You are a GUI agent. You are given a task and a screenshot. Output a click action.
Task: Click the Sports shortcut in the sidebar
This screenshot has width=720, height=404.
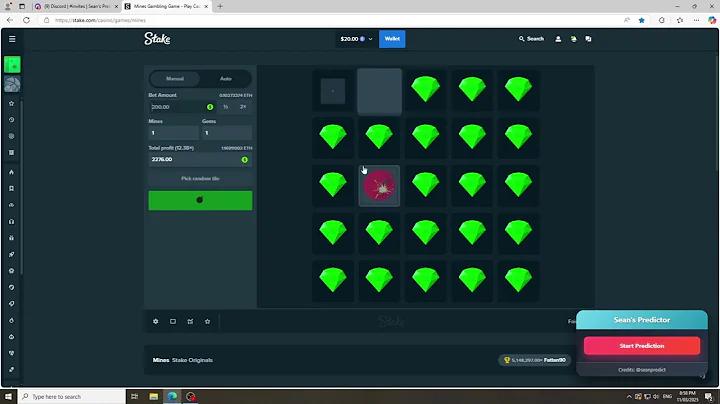click(x=12, y=84)
